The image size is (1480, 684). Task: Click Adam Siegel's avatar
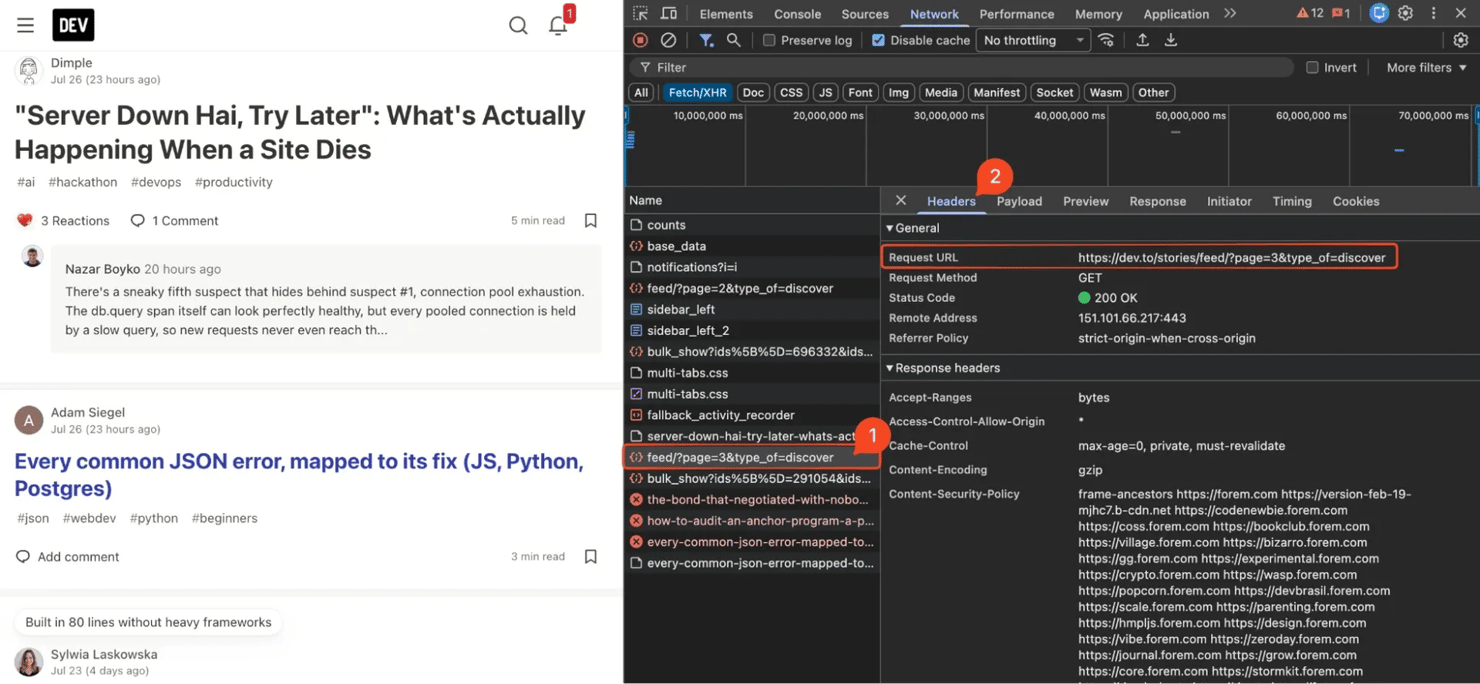[x=28, y=420]
